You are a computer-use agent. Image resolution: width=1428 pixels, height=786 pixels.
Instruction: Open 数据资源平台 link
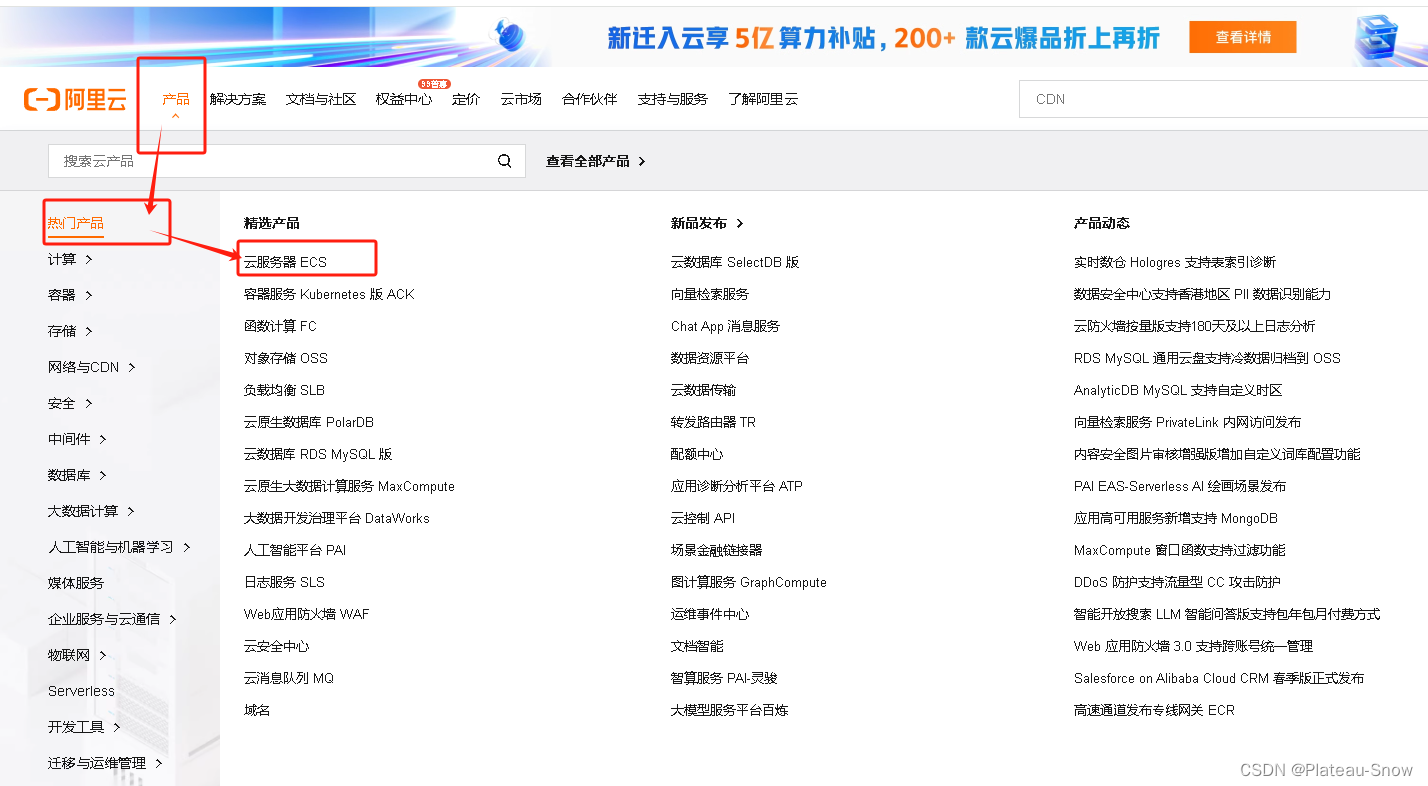710,358
